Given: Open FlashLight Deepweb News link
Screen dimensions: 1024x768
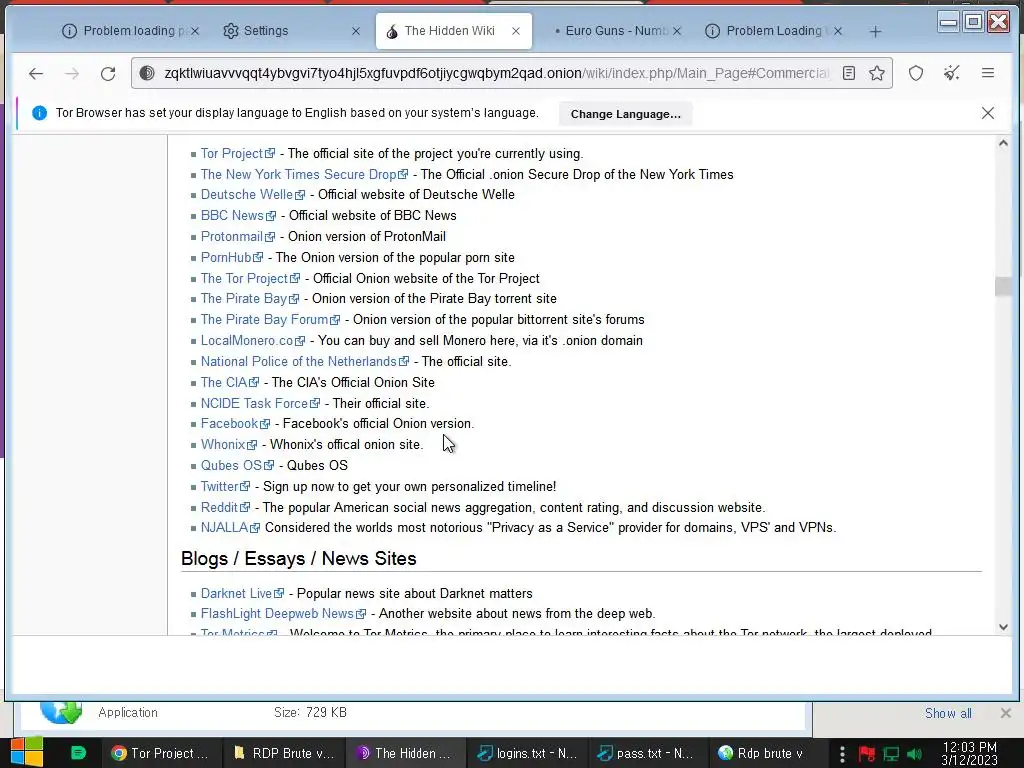Looking at the screenshot, I should coord(283,613).
